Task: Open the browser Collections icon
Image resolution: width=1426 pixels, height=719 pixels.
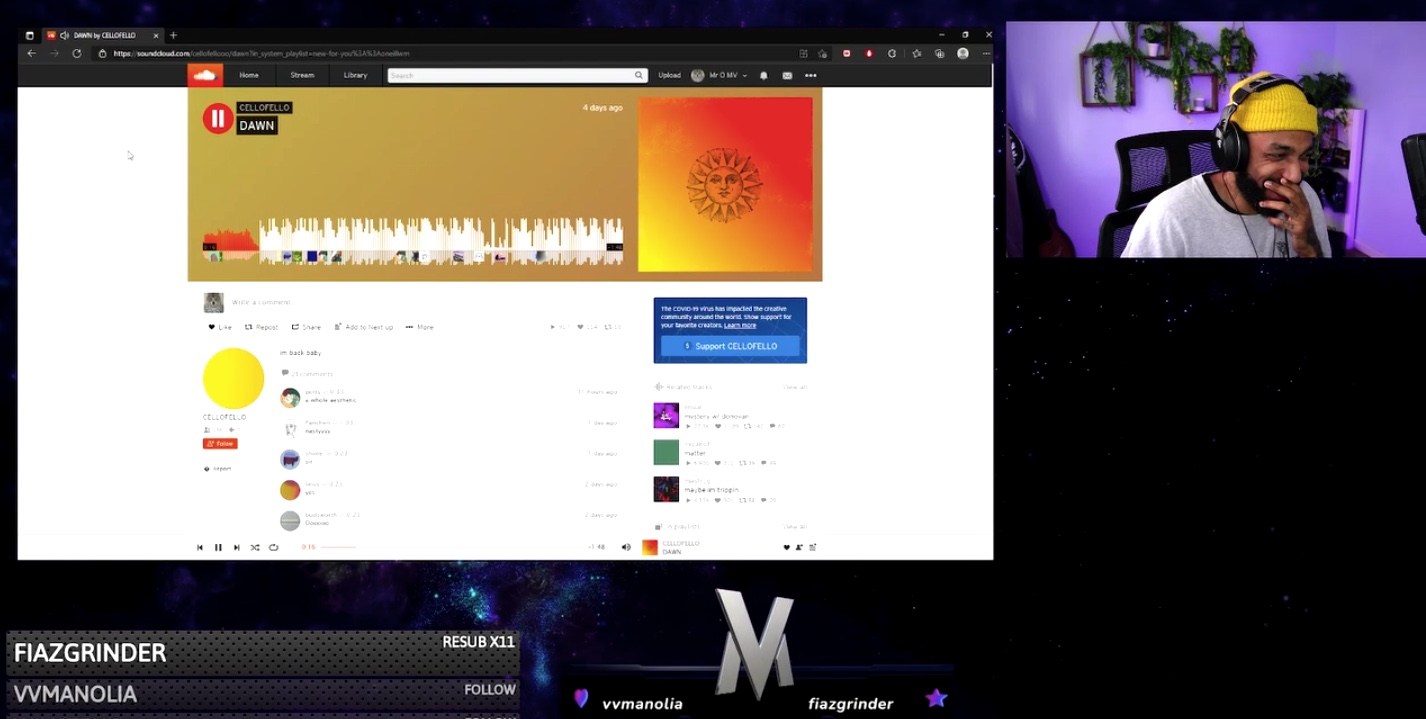Action: tap(939, 53)
